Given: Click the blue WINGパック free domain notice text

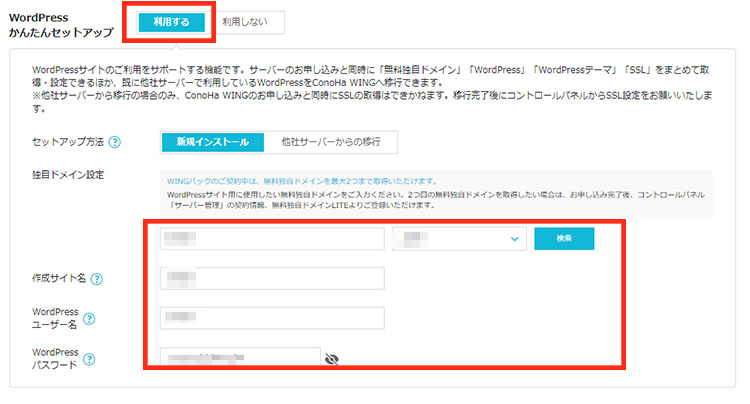Looking at the screenshot, I should coord(302,181).
